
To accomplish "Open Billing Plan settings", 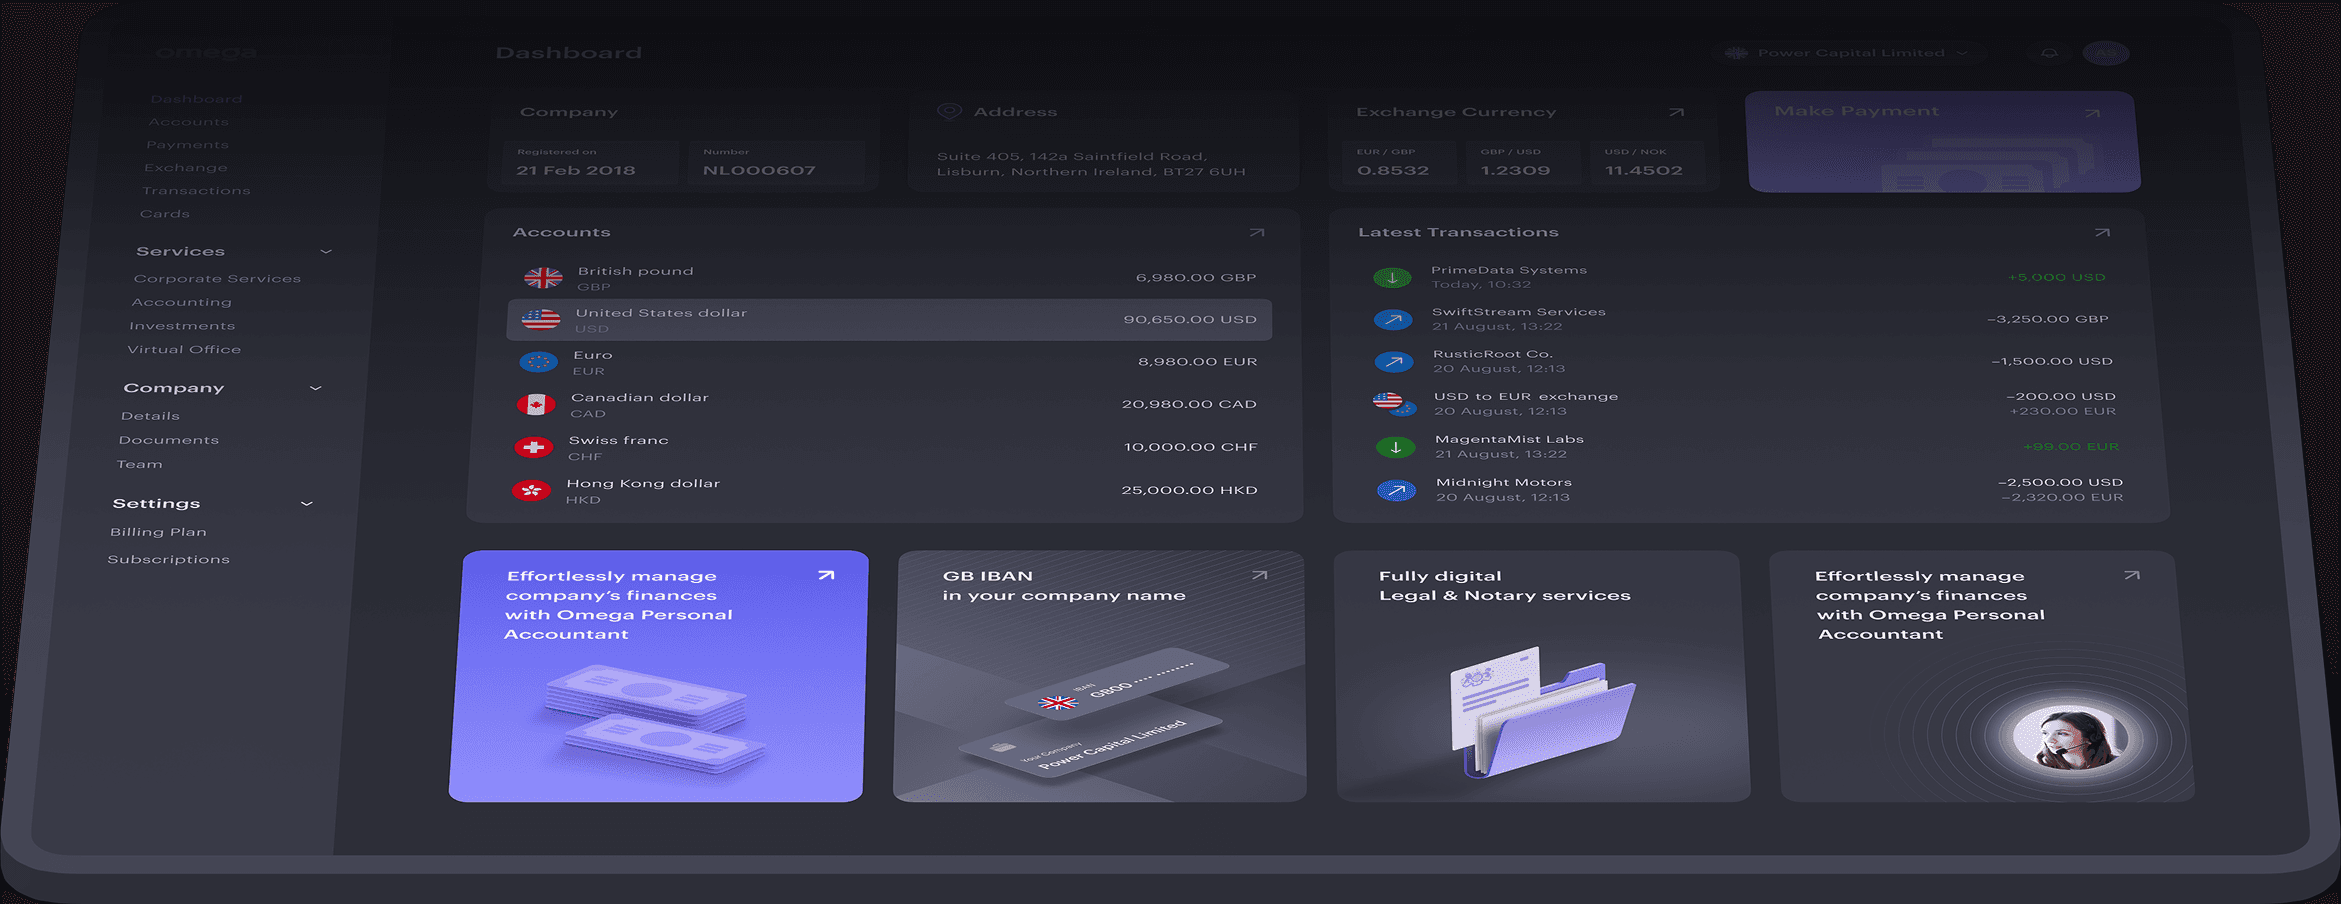I will coord(158,532).
